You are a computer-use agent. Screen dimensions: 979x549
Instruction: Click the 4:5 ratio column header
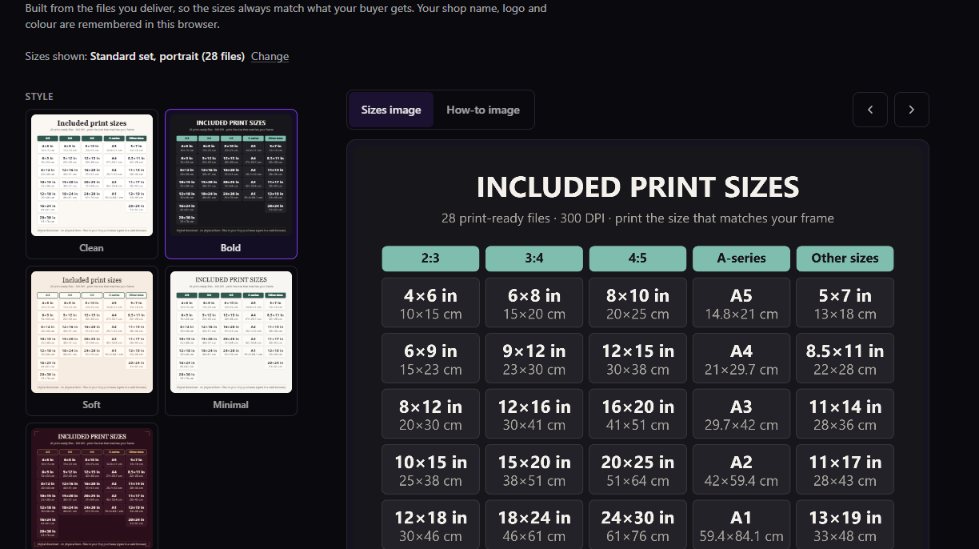(637, 259)
